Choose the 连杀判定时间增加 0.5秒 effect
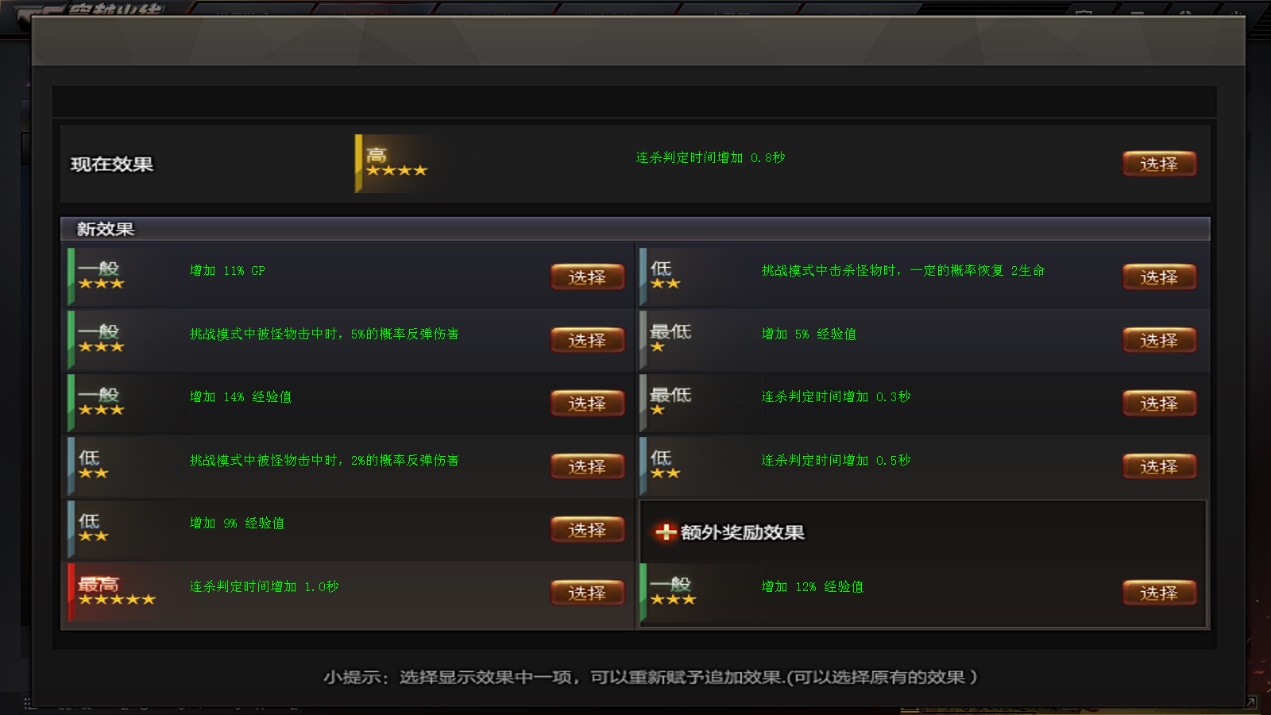Image resolution: width=1271 pixels, height=715 pixels. point(1159,466)
